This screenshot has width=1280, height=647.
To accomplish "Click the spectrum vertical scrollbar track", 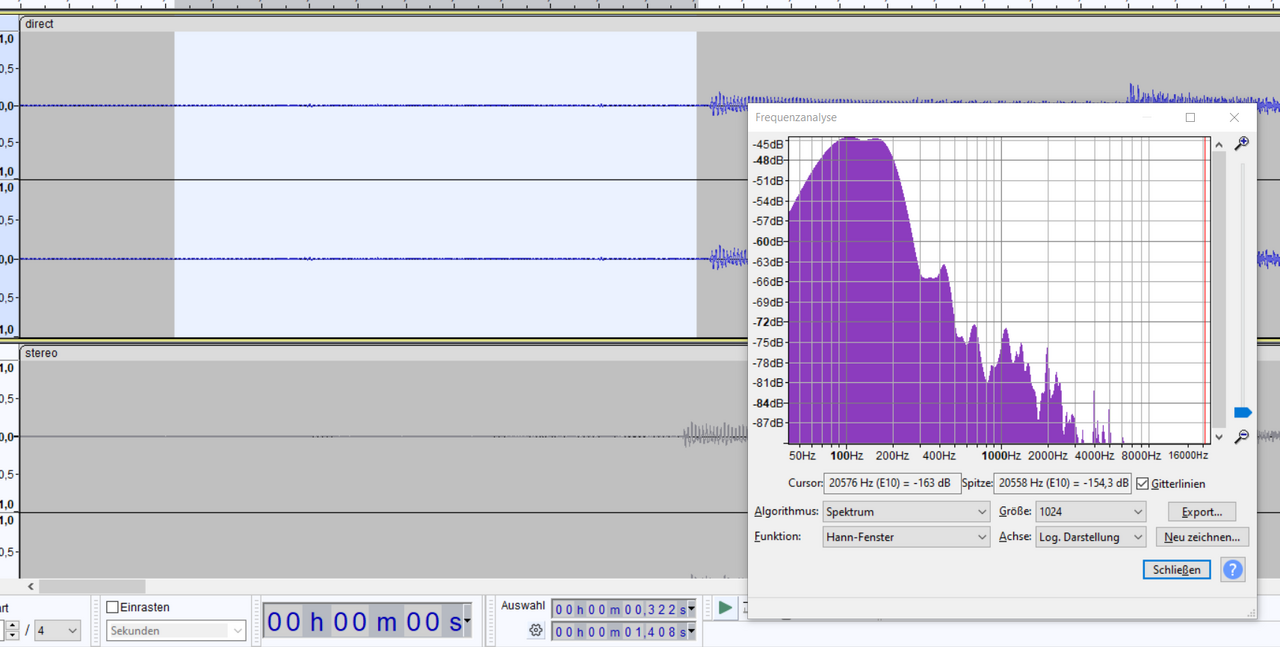I will click(1218, 290).
